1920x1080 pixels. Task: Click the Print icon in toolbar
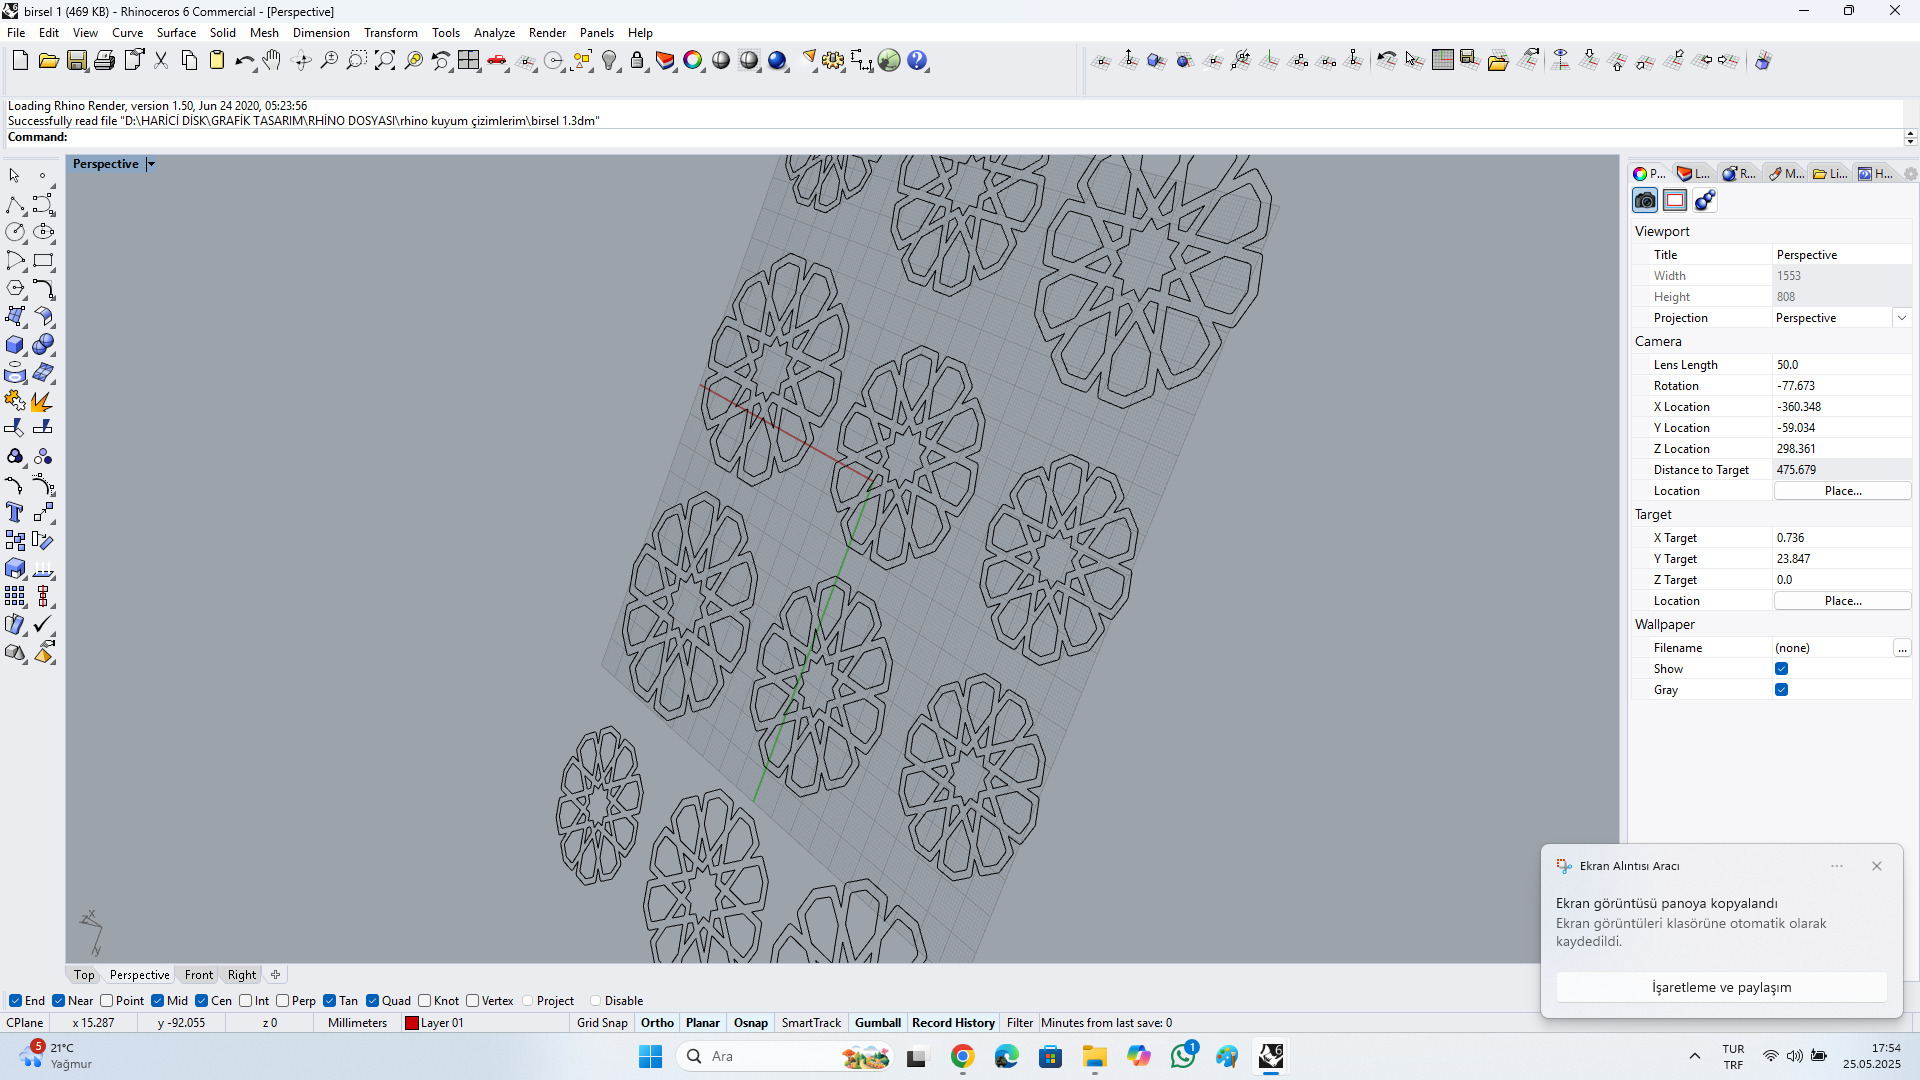[104, 61]
